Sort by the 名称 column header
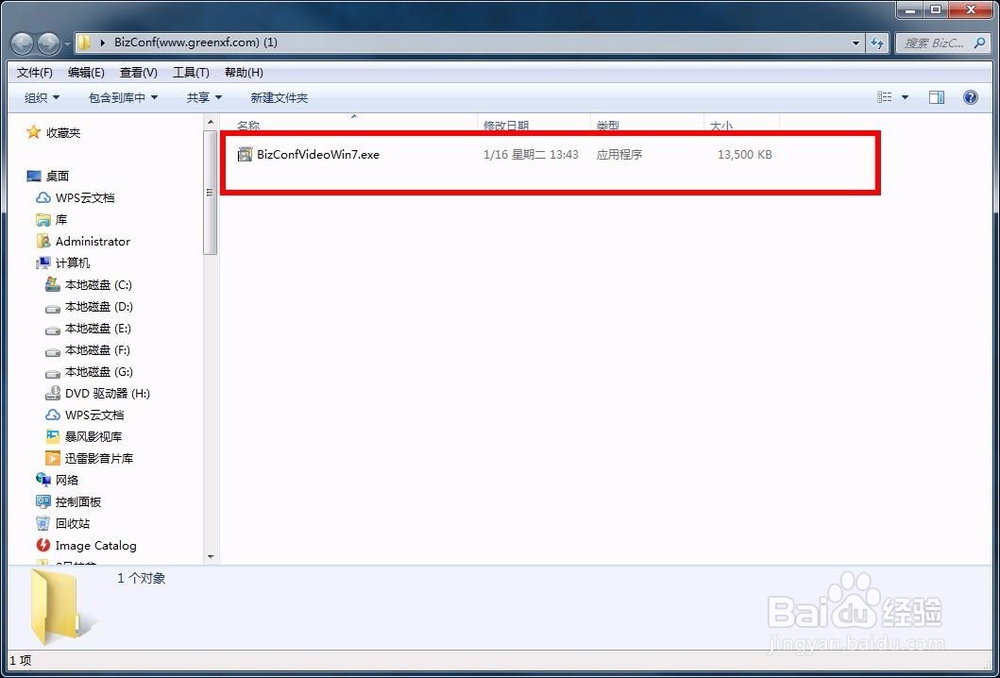Viewport: 1000px width, 678px height. (248, 125)
